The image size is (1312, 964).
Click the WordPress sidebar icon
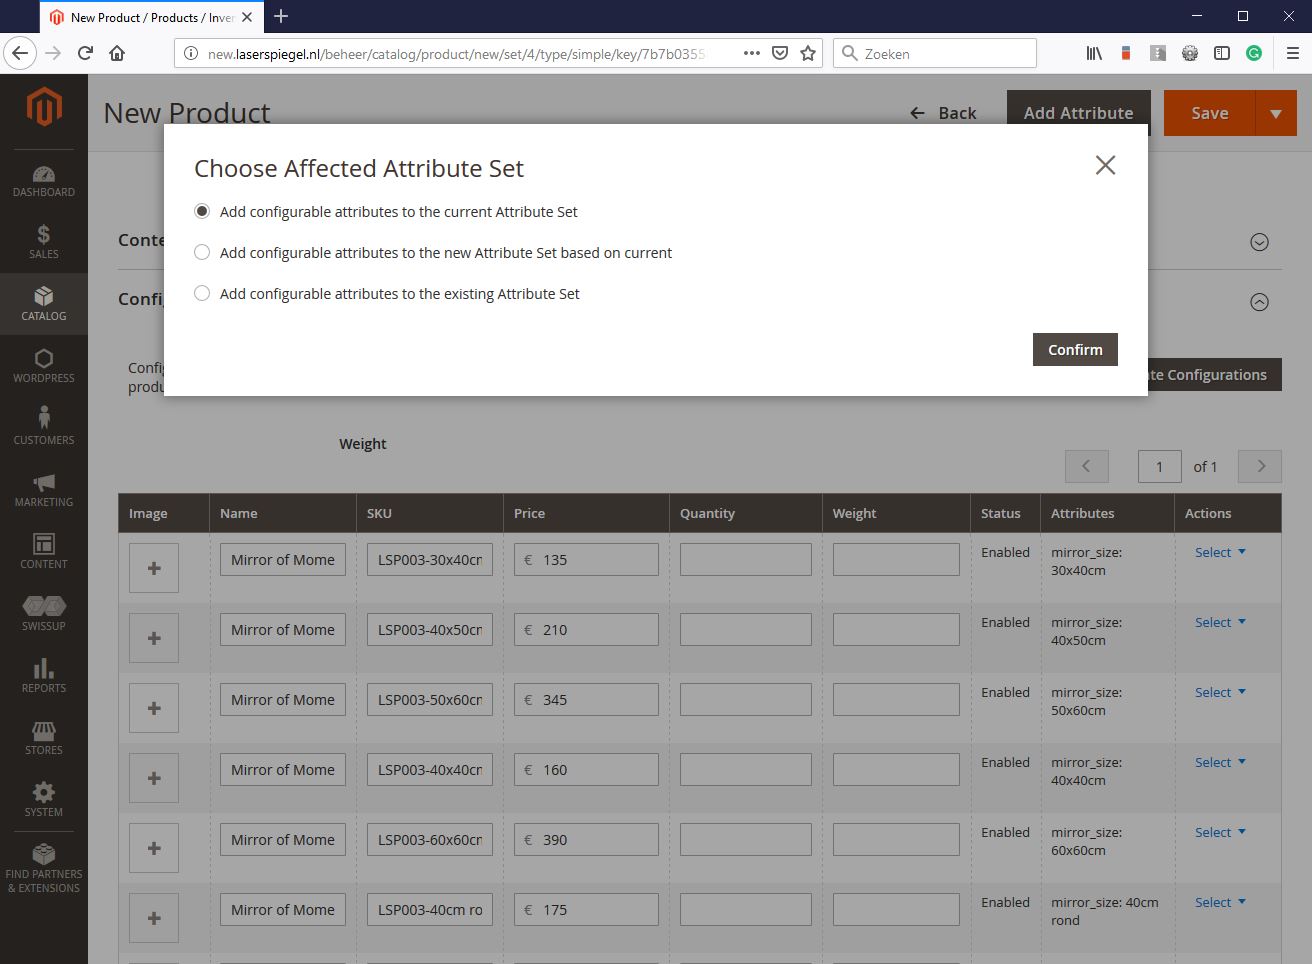pos(44,365)
